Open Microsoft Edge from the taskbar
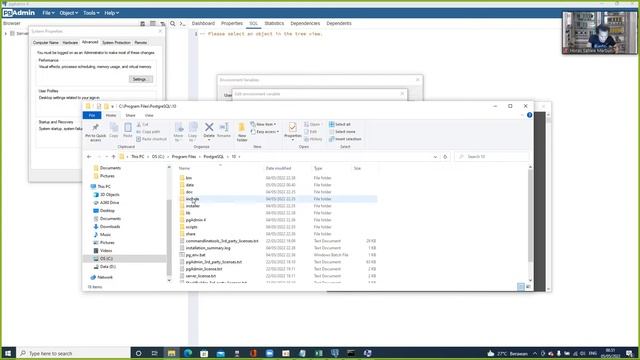Viewport: 640px width, 360px height. click(188, 353)
